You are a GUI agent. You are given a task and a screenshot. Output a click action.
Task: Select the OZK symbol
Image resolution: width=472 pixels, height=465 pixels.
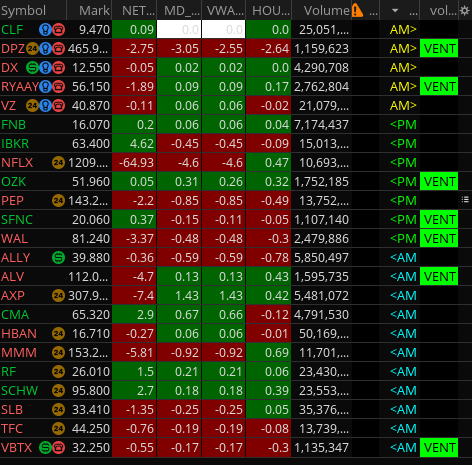(x=13, y=182)
